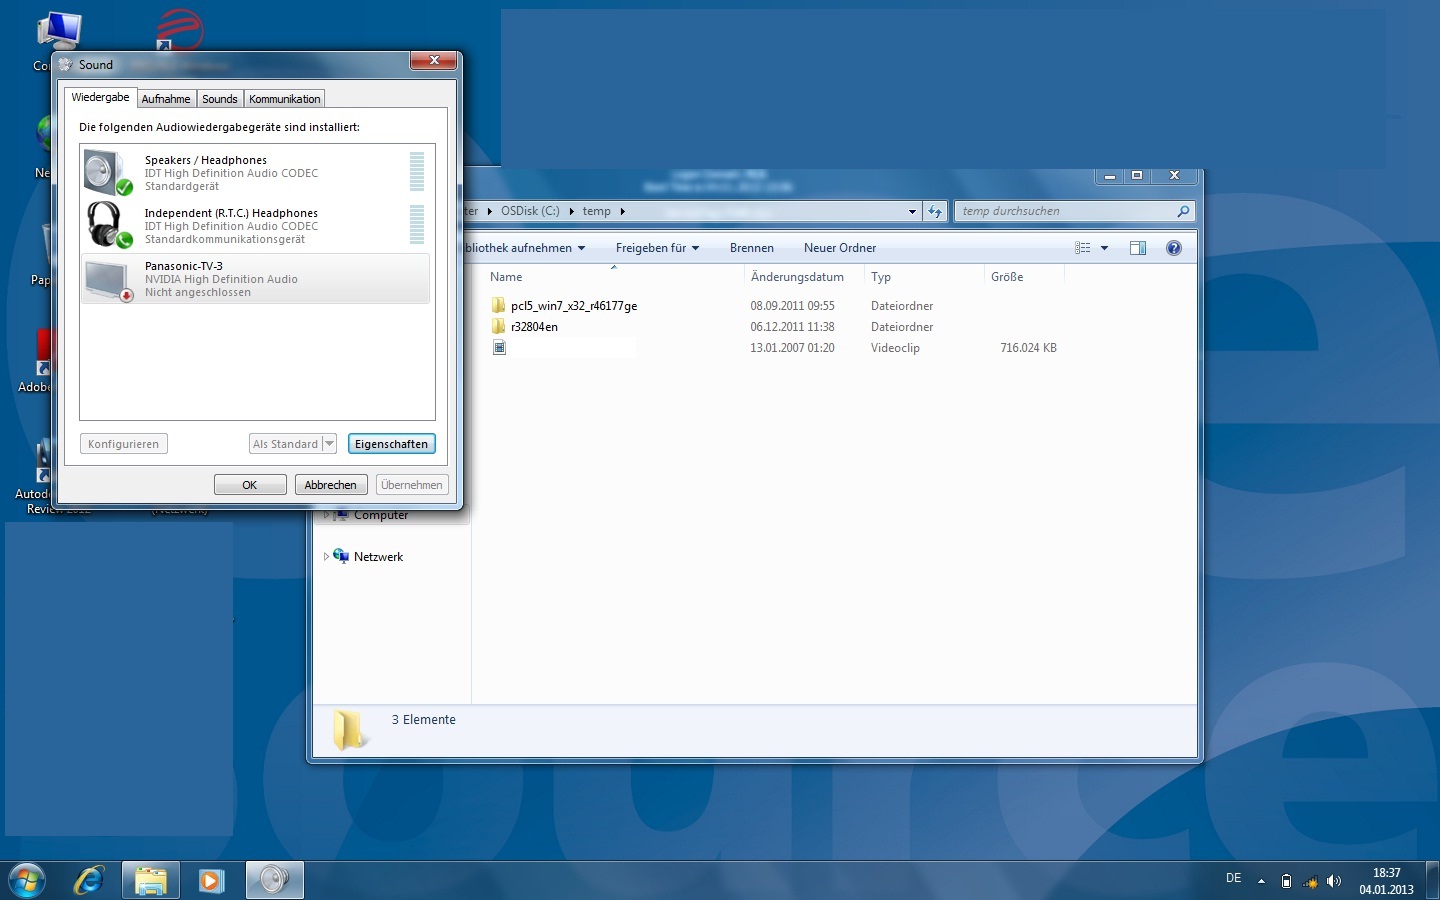Click Als Standard button
Image resolution: width=1440 pixels, height=900 pixels.
point(285,444)
